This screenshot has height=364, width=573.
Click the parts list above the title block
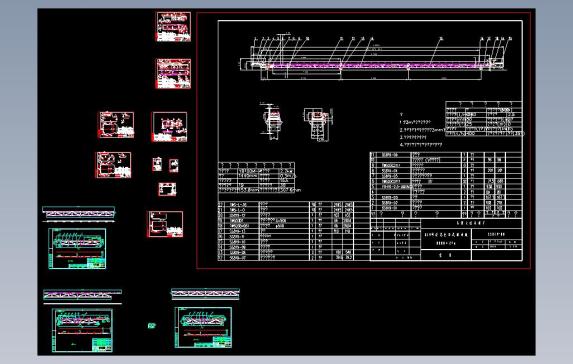pyautogui.click(x=446, y=185)
